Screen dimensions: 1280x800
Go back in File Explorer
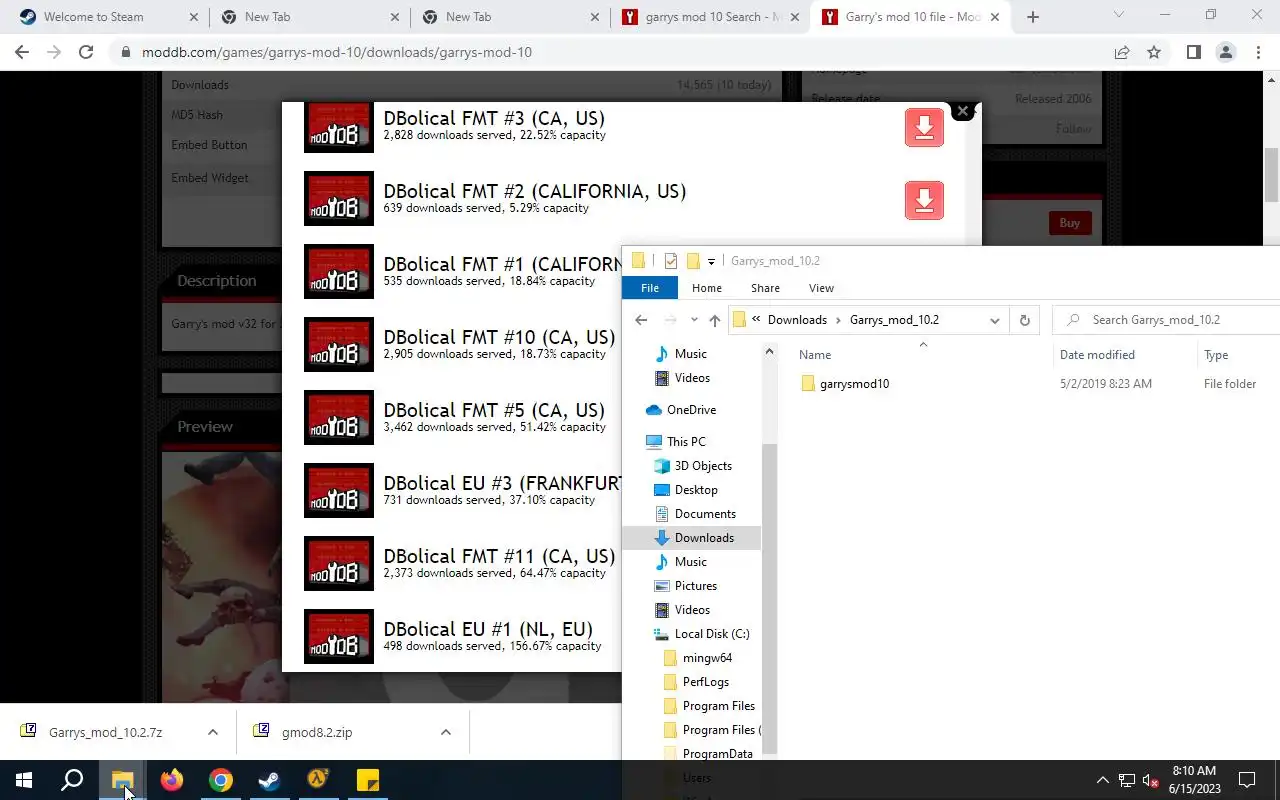(641, 320)
